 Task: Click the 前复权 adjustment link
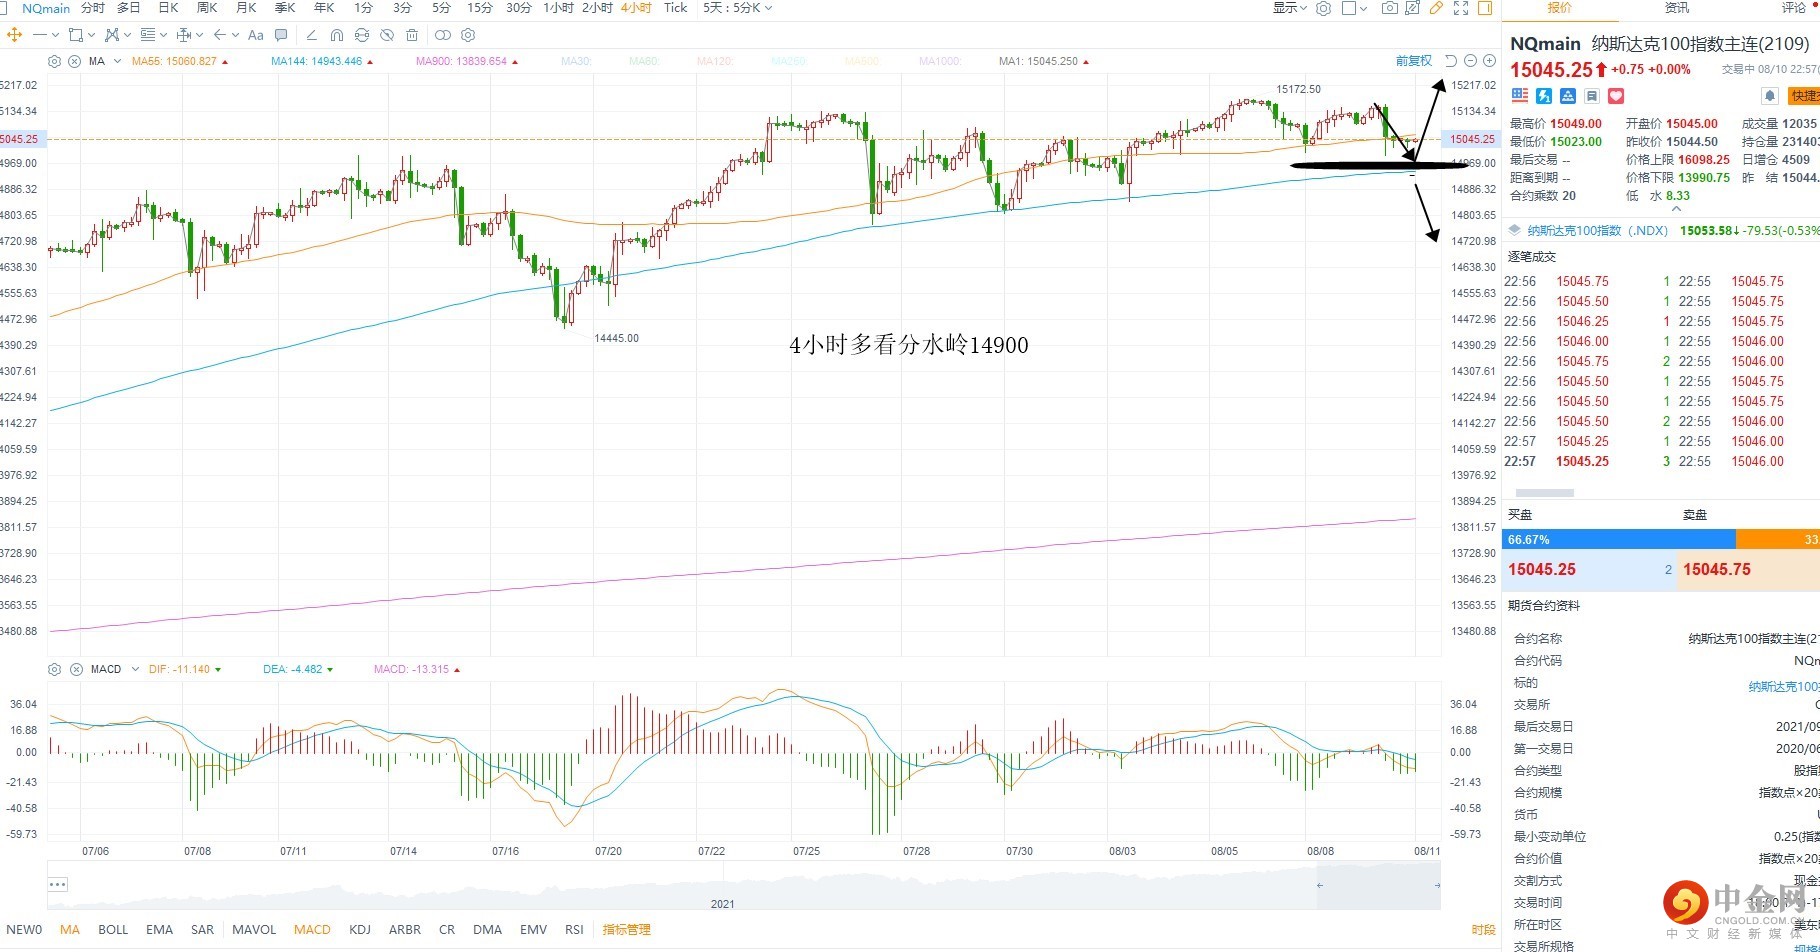(x=1413, y=61)
